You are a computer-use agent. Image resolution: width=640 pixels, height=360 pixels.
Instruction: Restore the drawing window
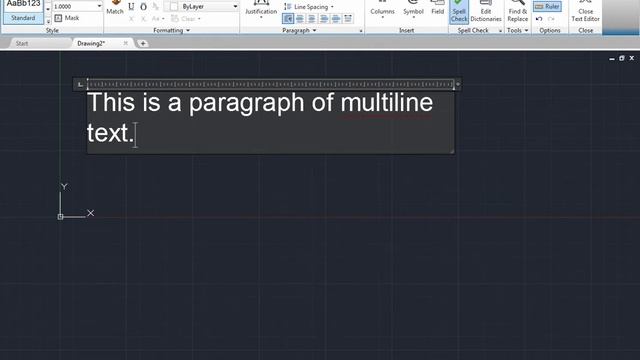click(621, 58)
